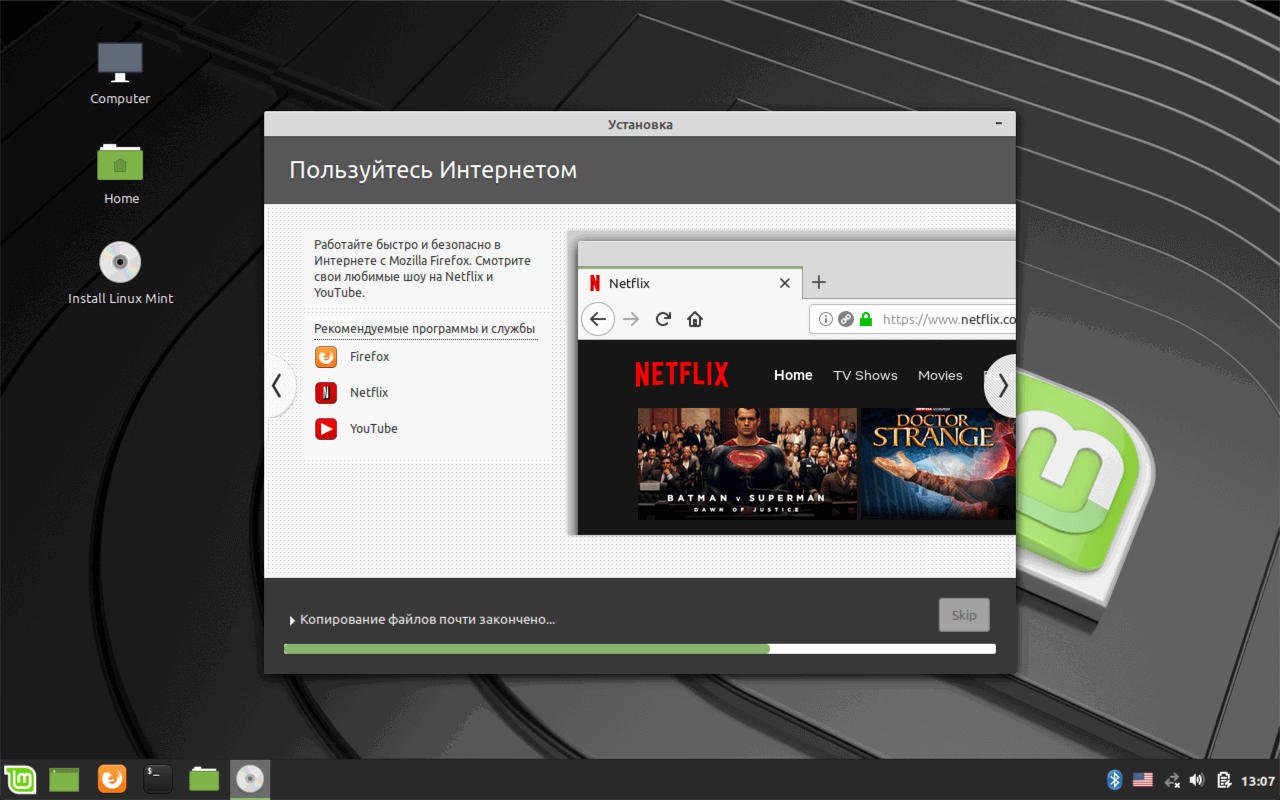Click the netflix.com URL field
This screenshot has height=800, width=1280.
coord(912,320)
